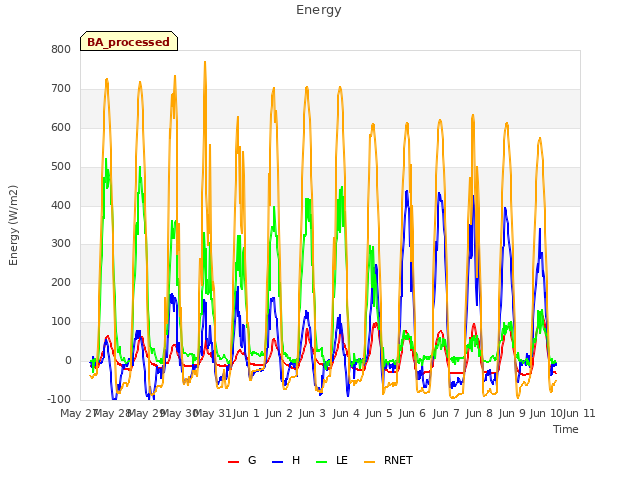Select the LE legend label

pos(342,460)
